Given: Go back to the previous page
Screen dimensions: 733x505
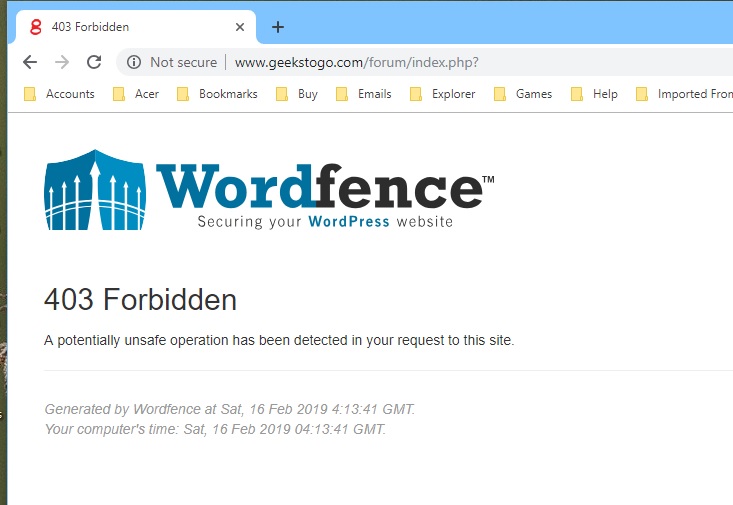Looking at the screenshot, I should (30, 62).
